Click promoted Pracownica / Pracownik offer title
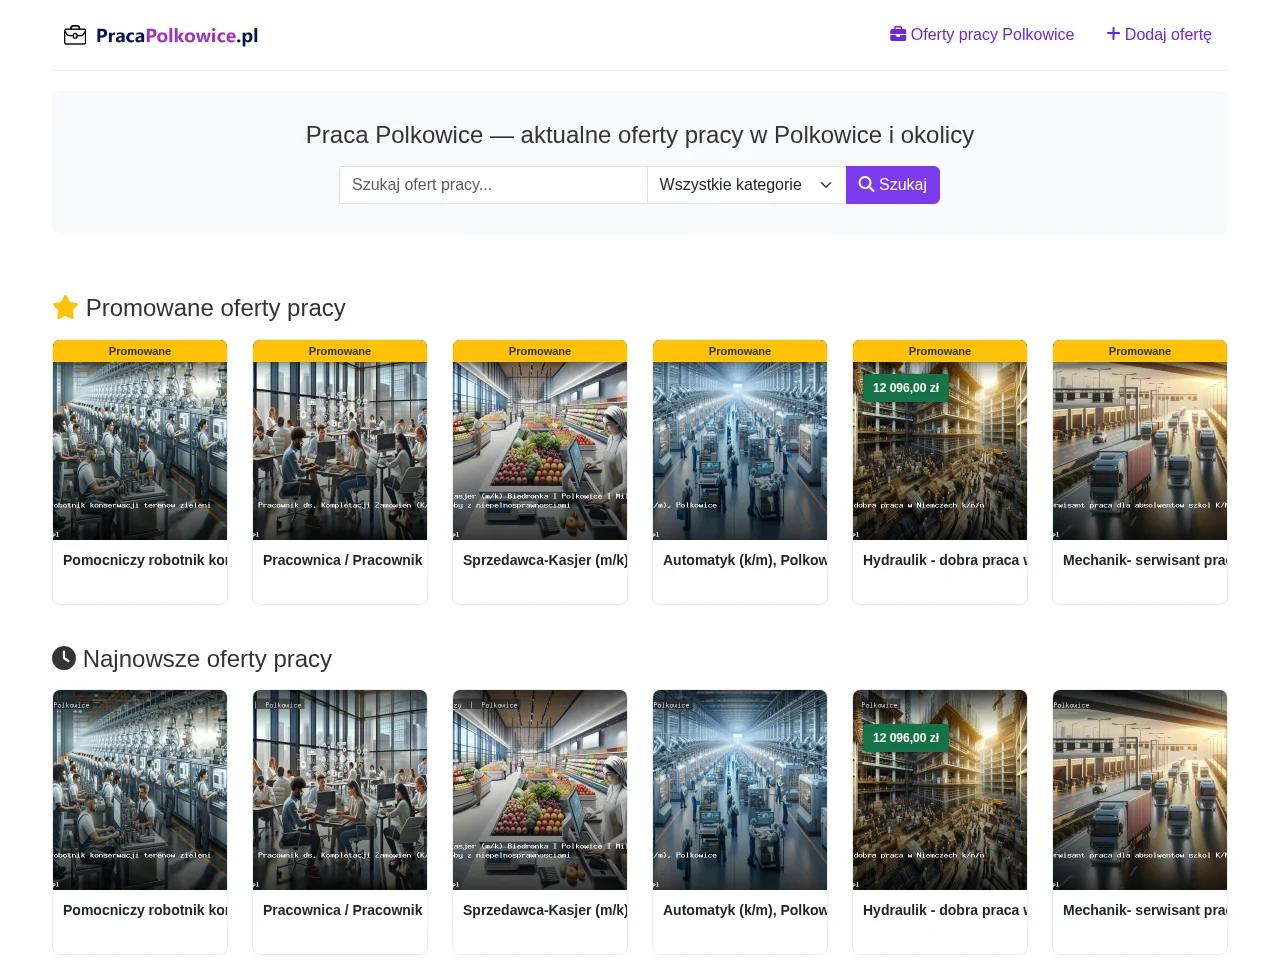This screenshot has height=960, width=1280. pos(343,560)
